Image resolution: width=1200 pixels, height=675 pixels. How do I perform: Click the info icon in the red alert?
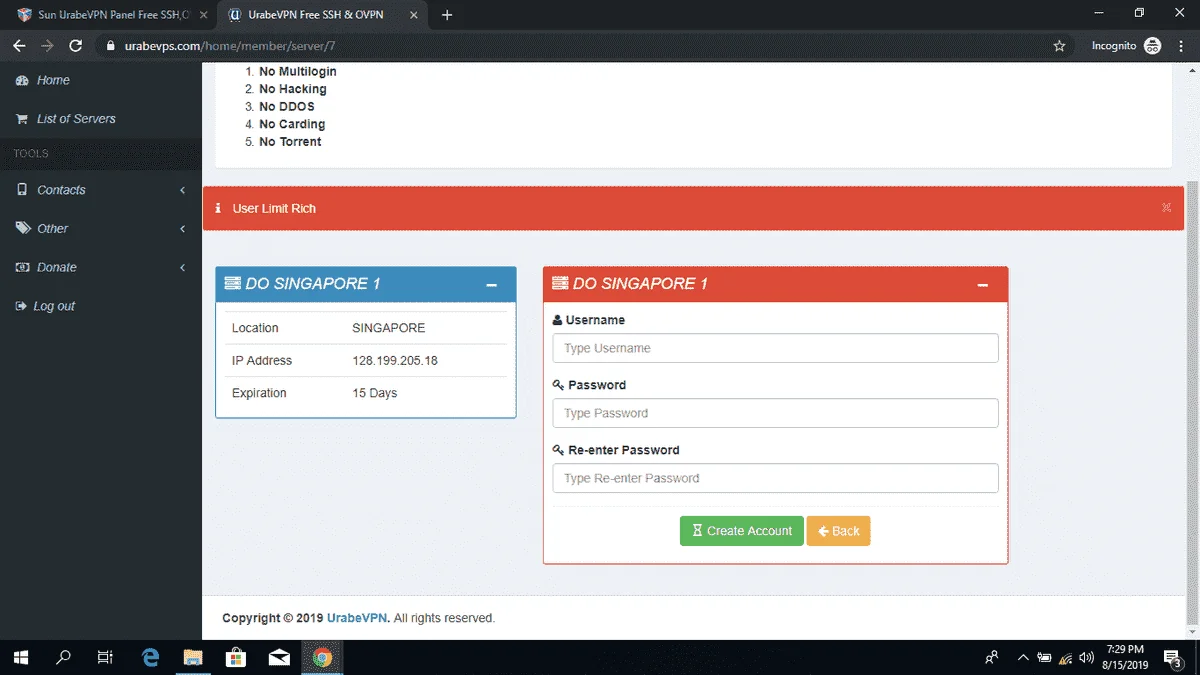(218, 208)
